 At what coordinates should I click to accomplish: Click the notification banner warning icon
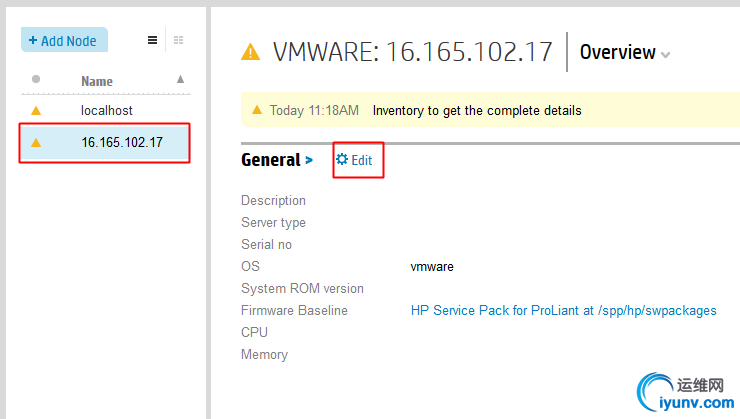pos(257,110)
